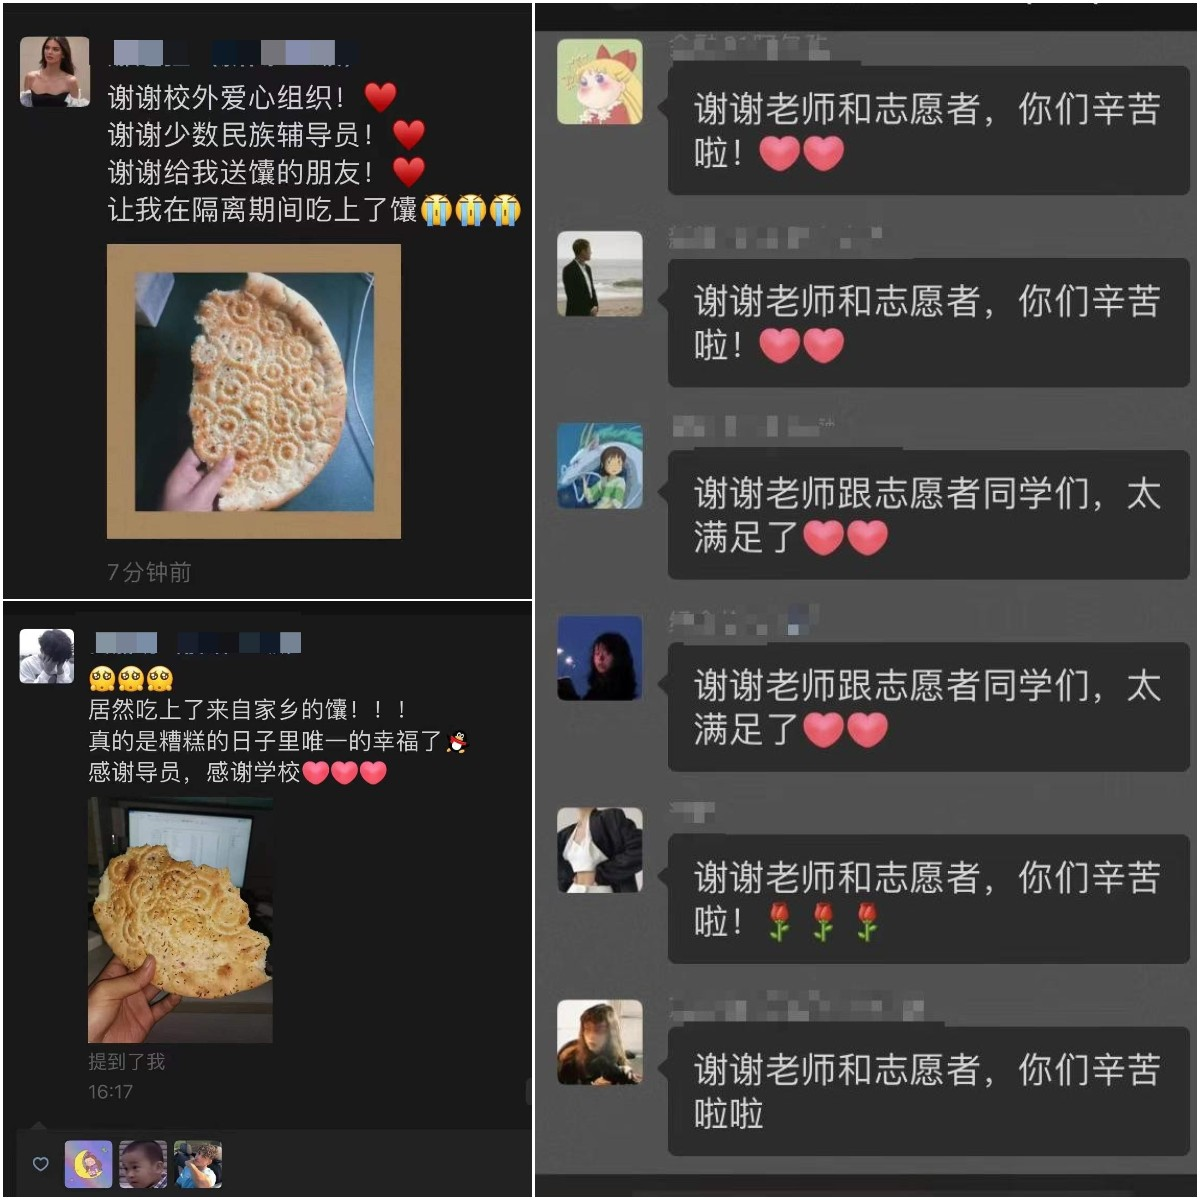Tap the heart like icon at bottom left
This screenshot has height=1200, width=1200.
[41, 1164]
